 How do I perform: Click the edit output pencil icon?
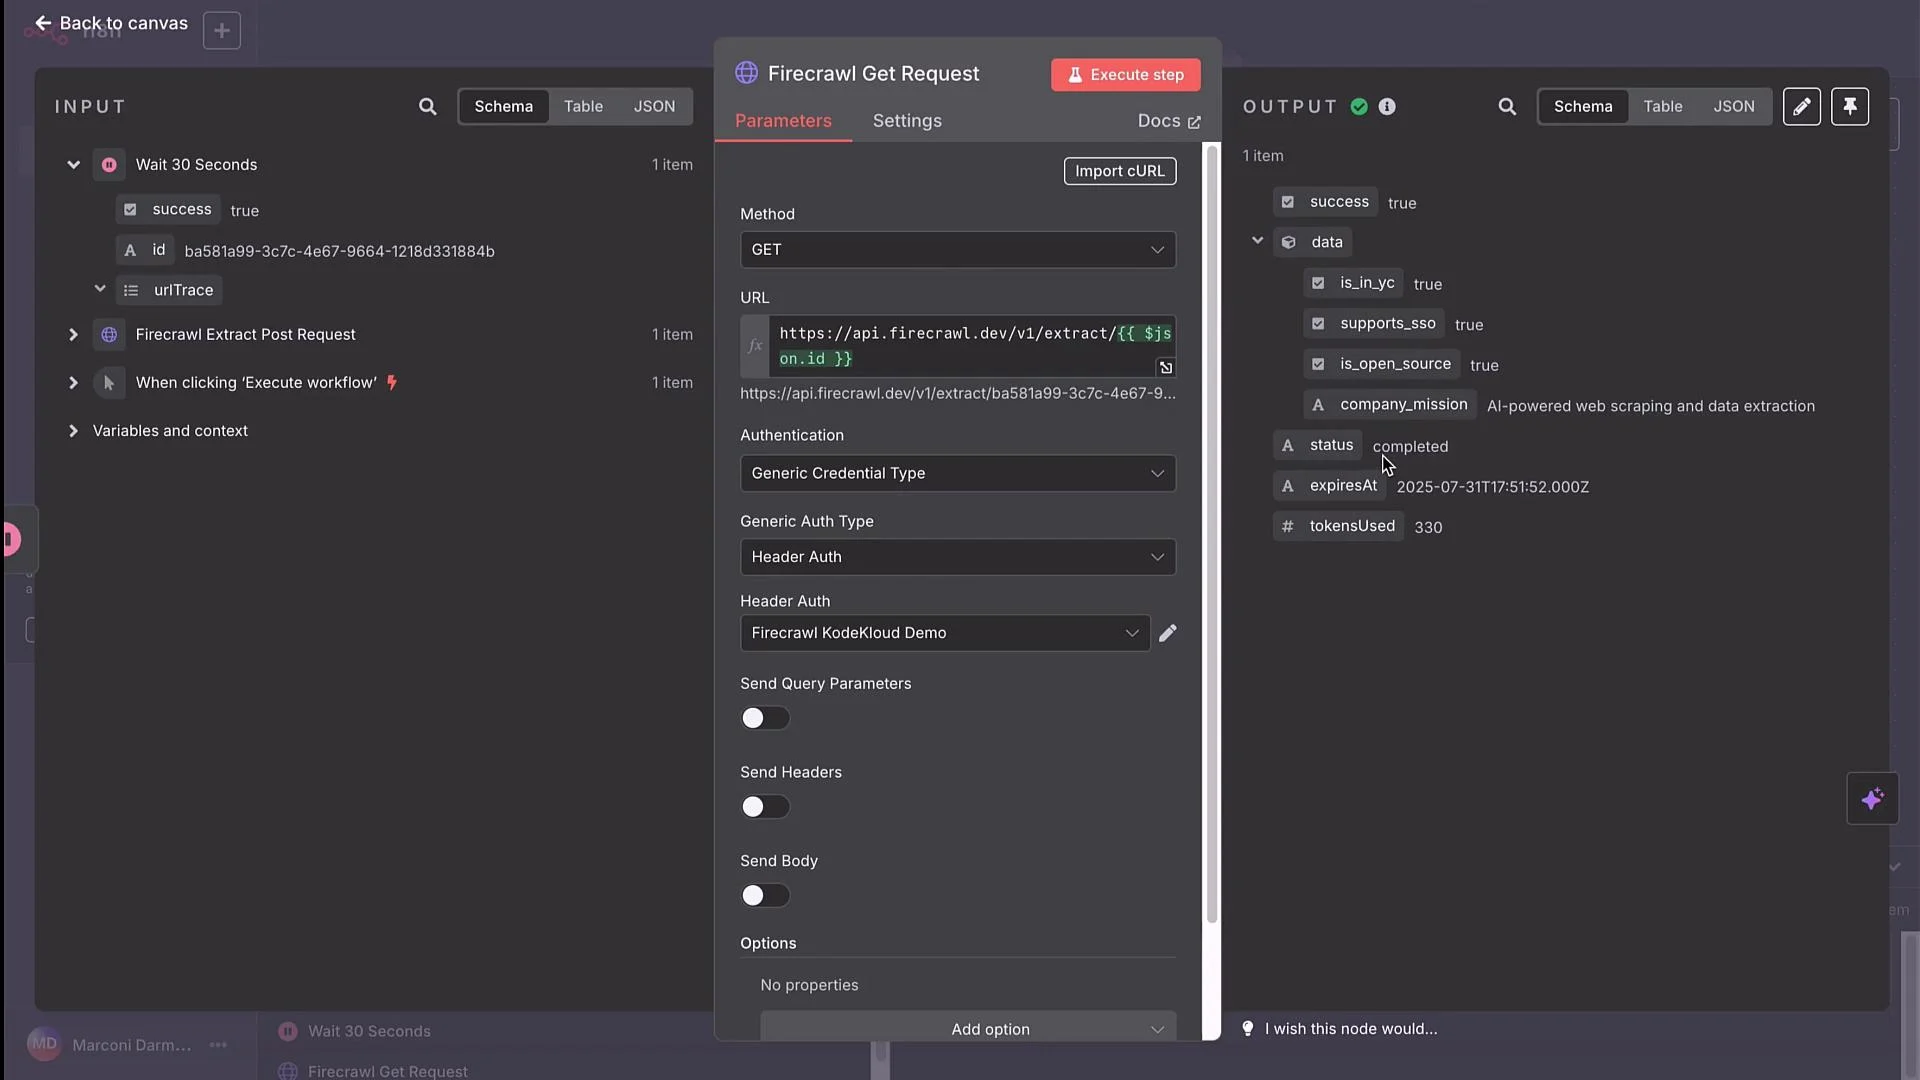pyautogui.click(x=1802, y=106)
